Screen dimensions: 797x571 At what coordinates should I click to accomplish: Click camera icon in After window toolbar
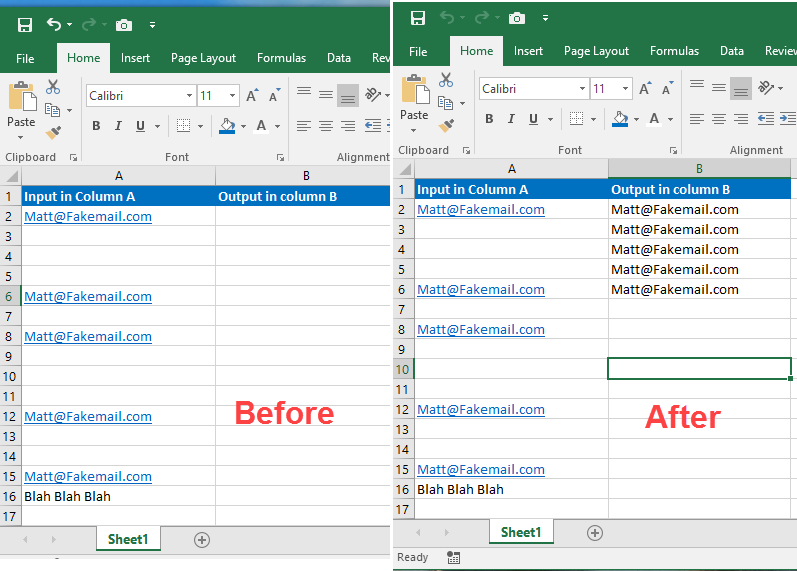click(516, 18)
